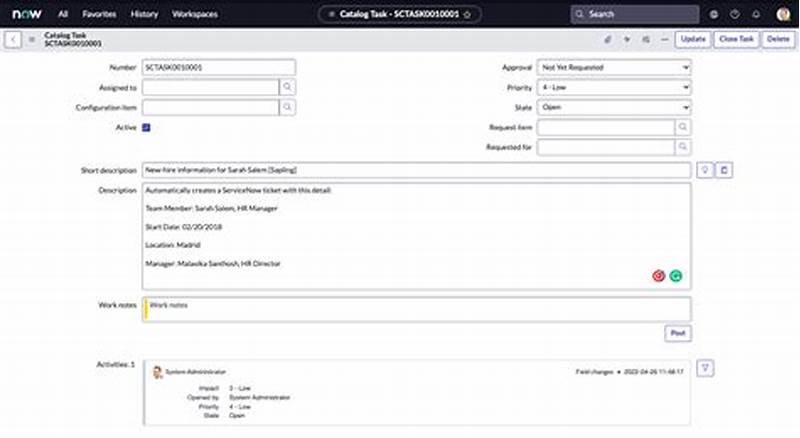Click 'Team Member: Sarah Salem, HR Manager' text
This screenshot has height=438, width=800.
pyautogui.click(x=211, y=208)
